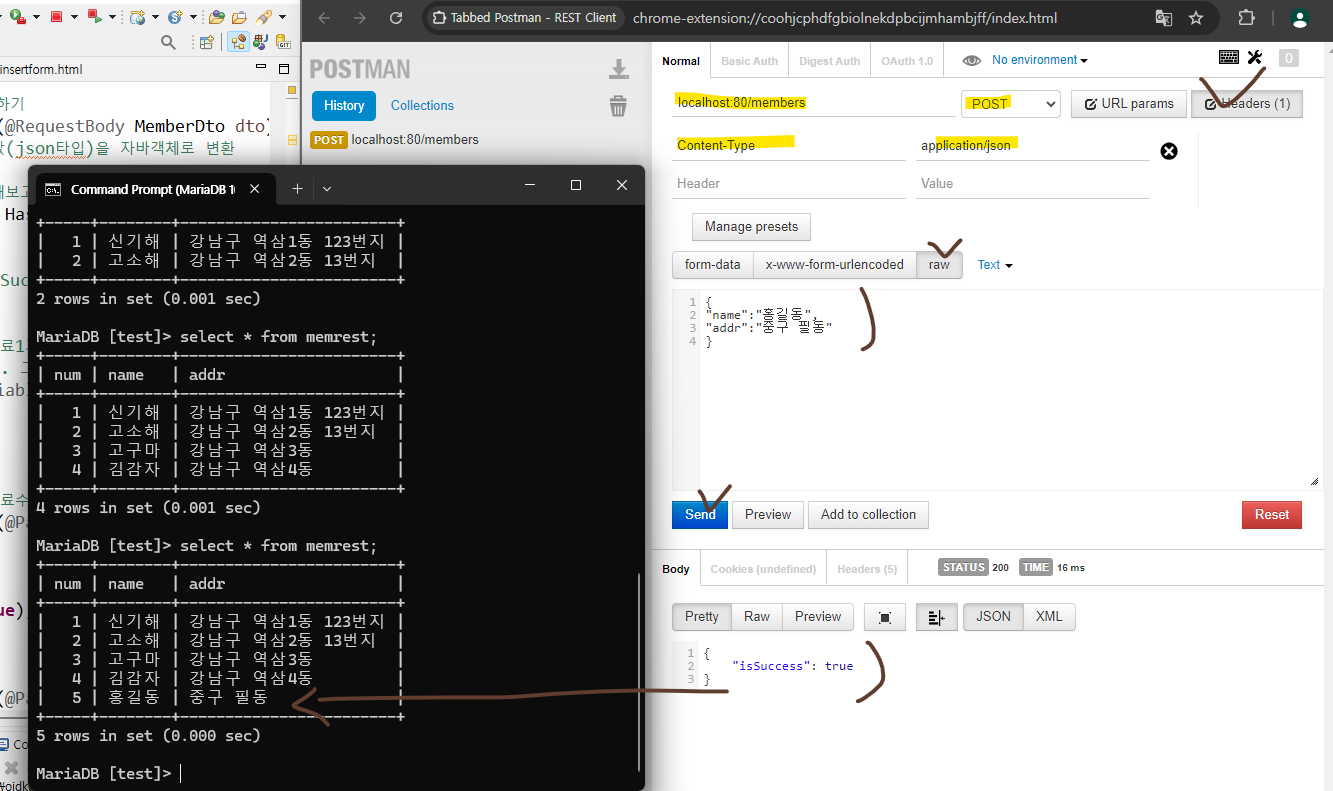Click Command Prompt tab dropdown chevron
This screenshot has width=1333, height=791.
click(326, 188)
